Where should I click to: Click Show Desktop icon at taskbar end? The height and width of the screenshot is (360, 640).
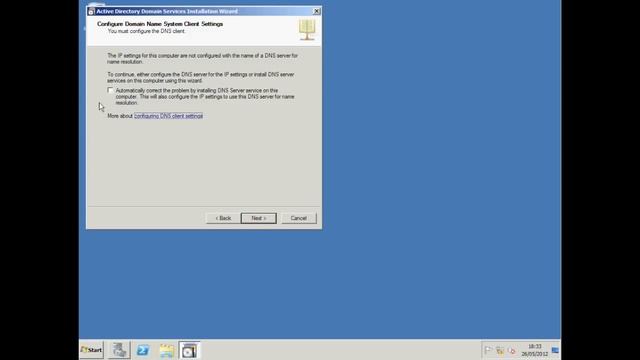click(x=555, y=350)
